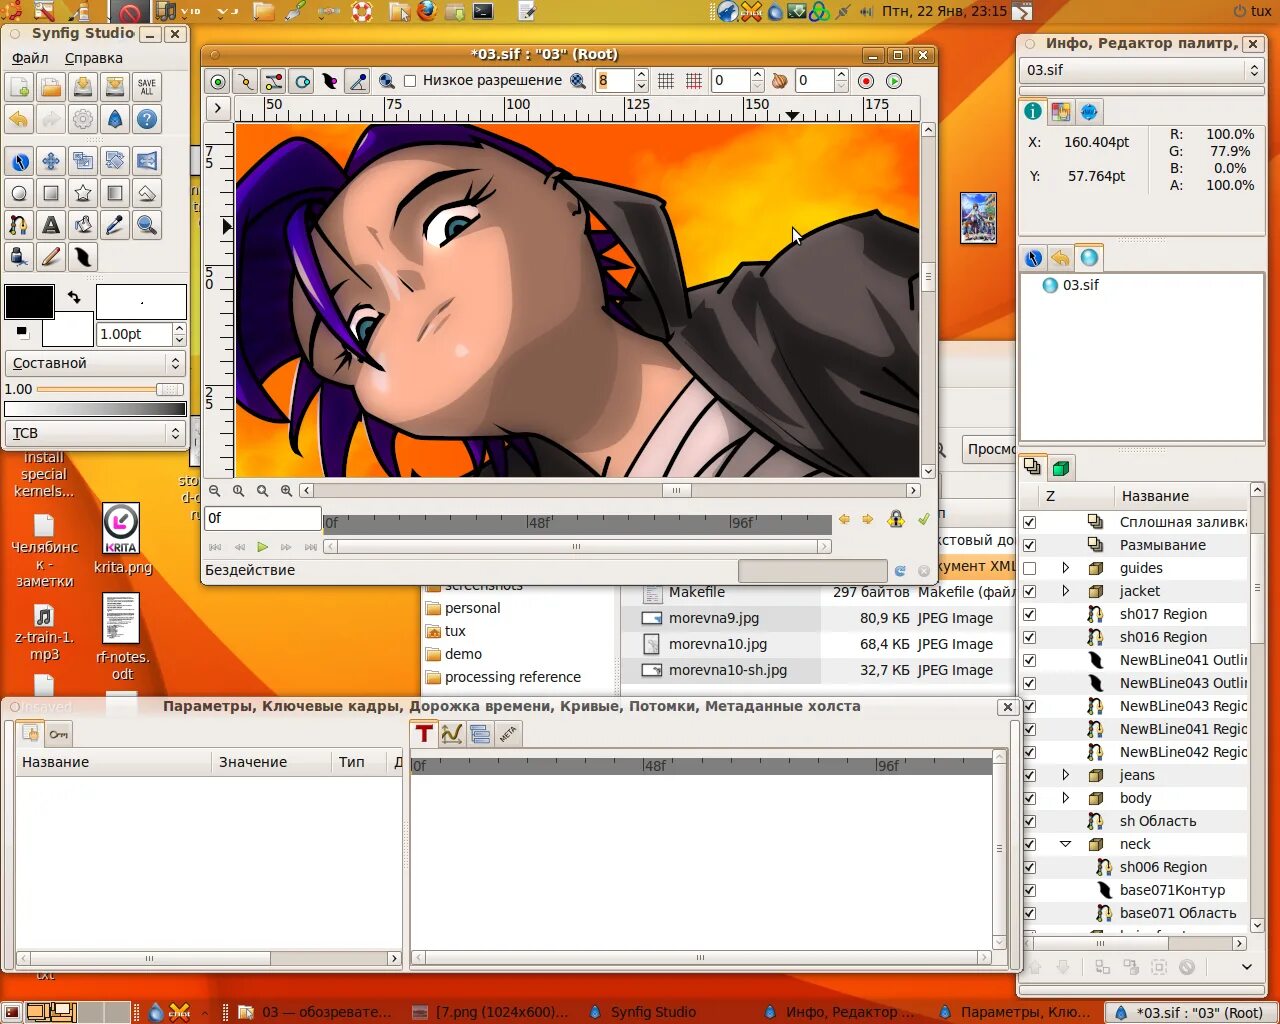Screen dimensions: 1280x1024
Task: Open the Справка menu
Action: point(94,58)
